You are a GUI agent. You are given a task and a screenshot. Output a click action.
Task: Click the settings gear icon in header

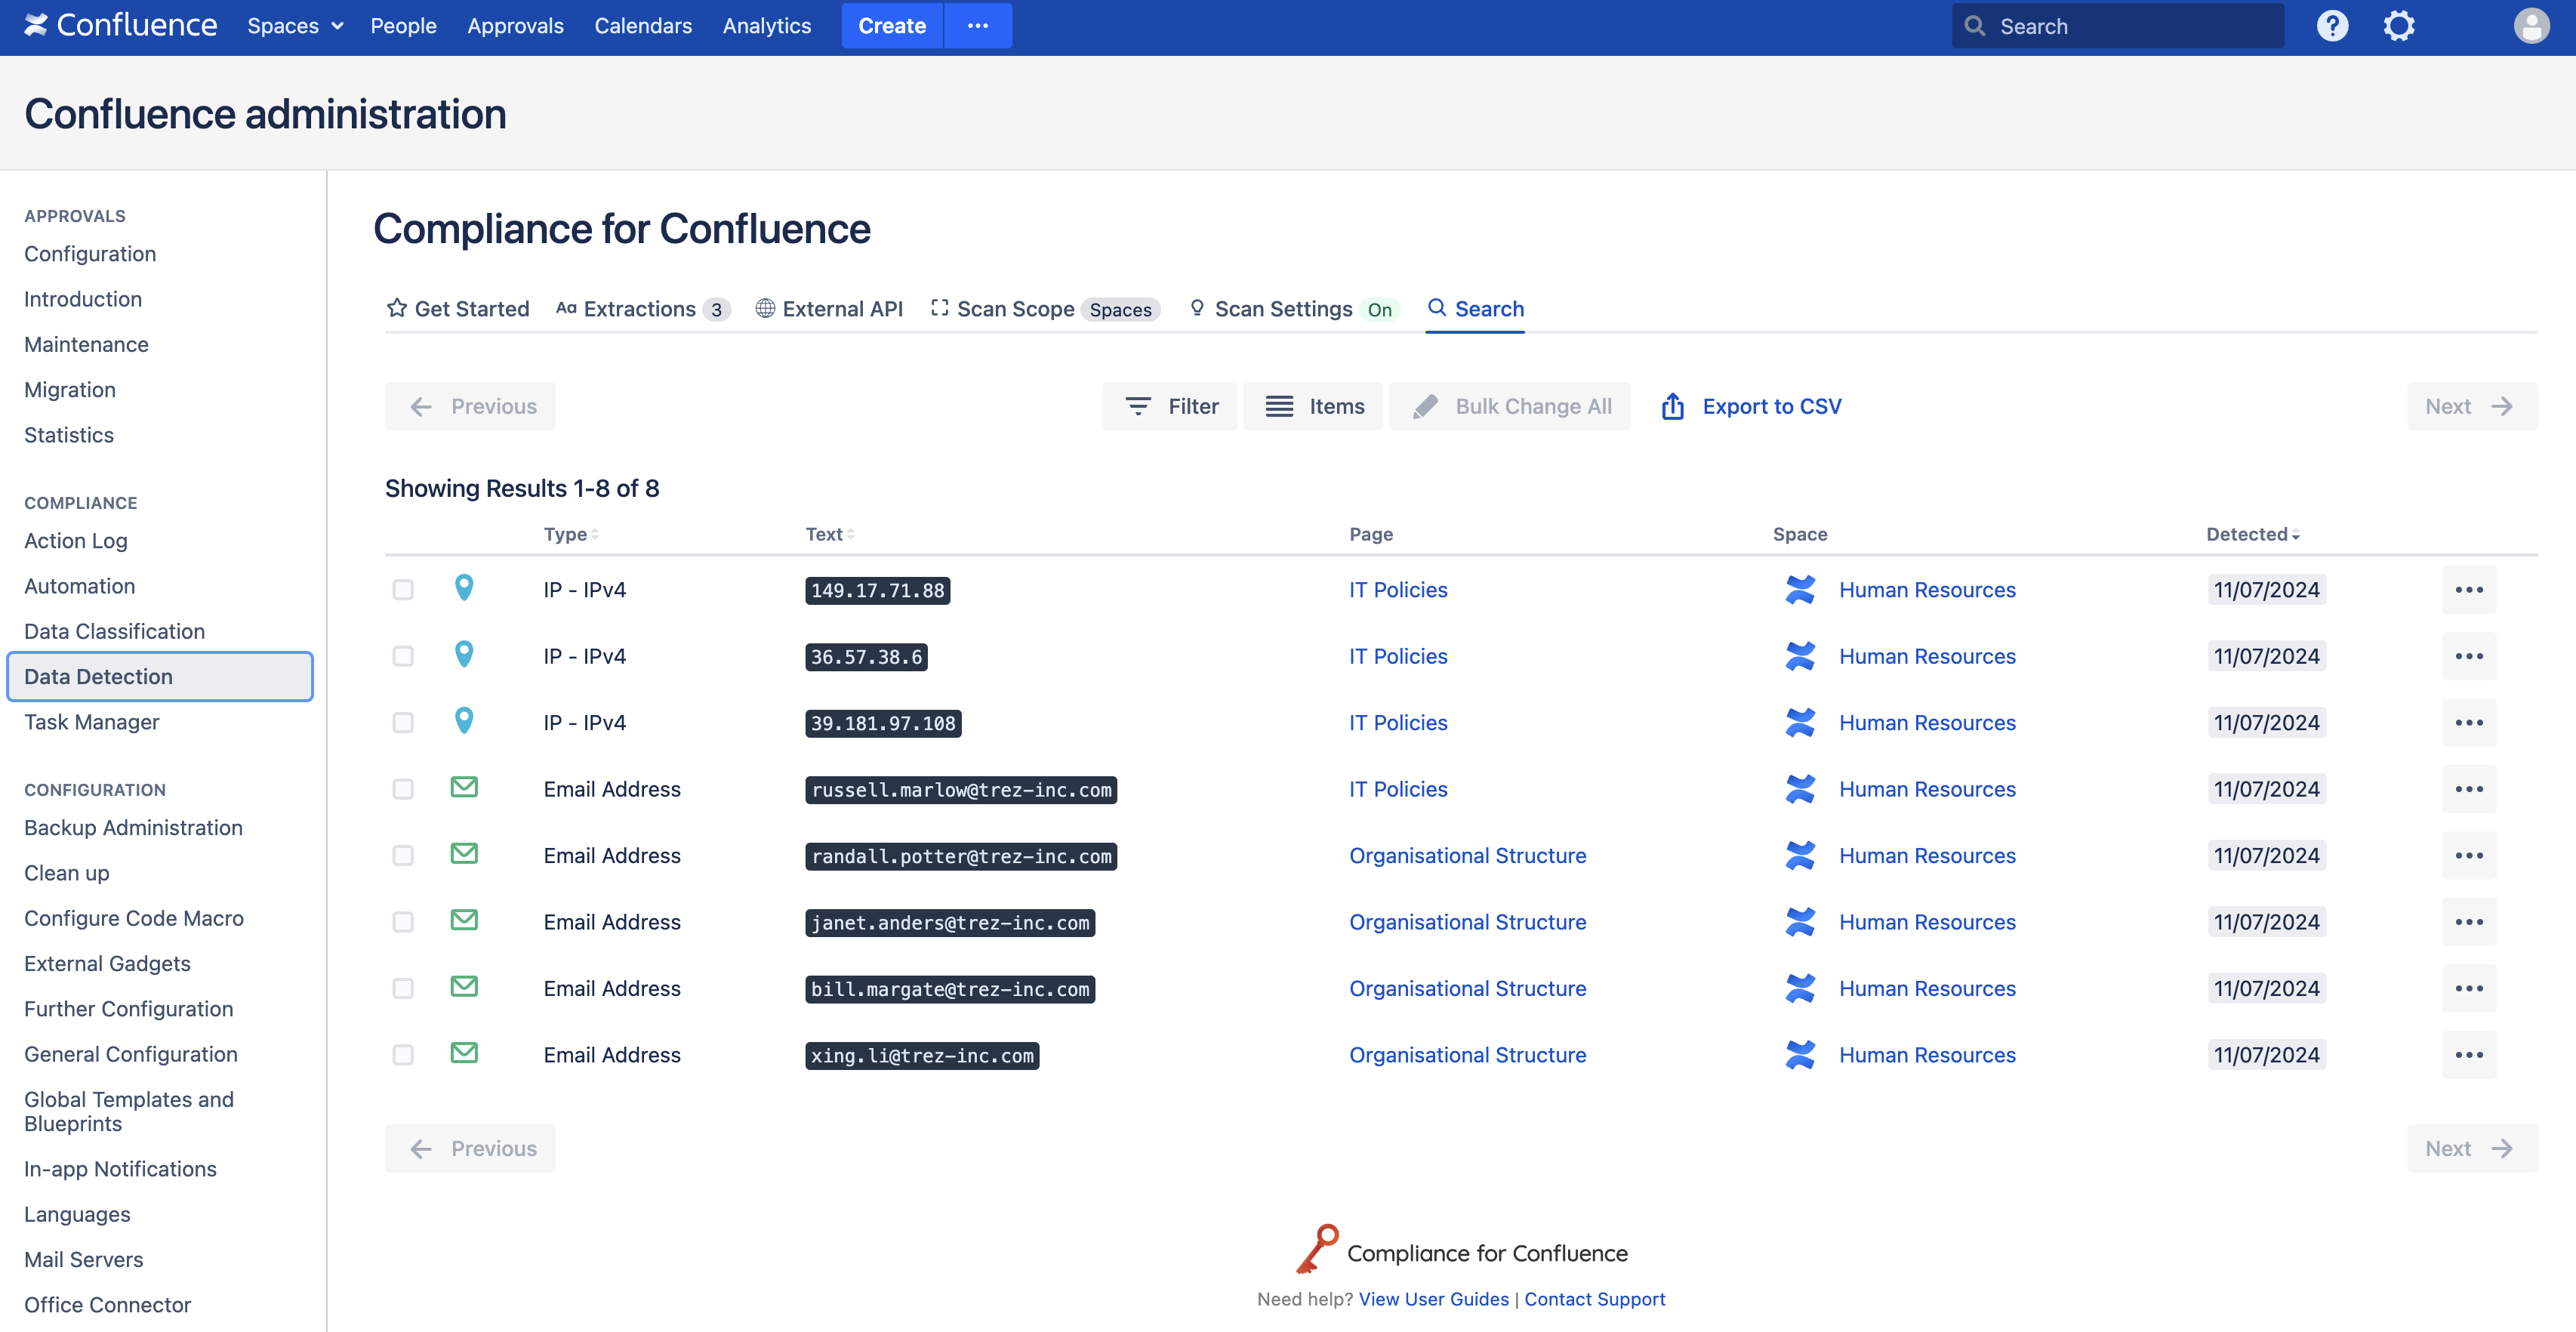2398,26
